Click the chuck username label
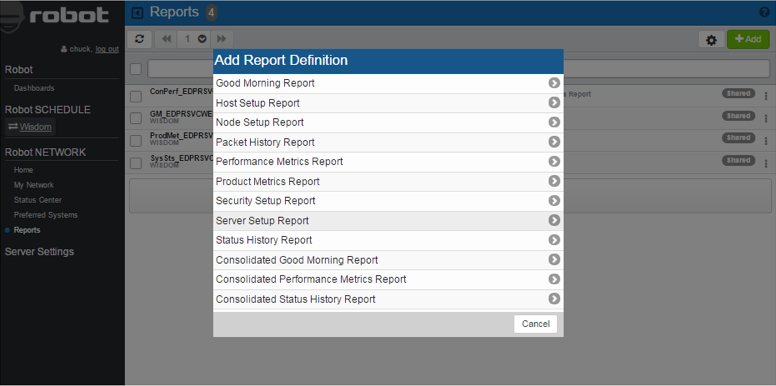 pyautogui.click(x=80, y=49)
